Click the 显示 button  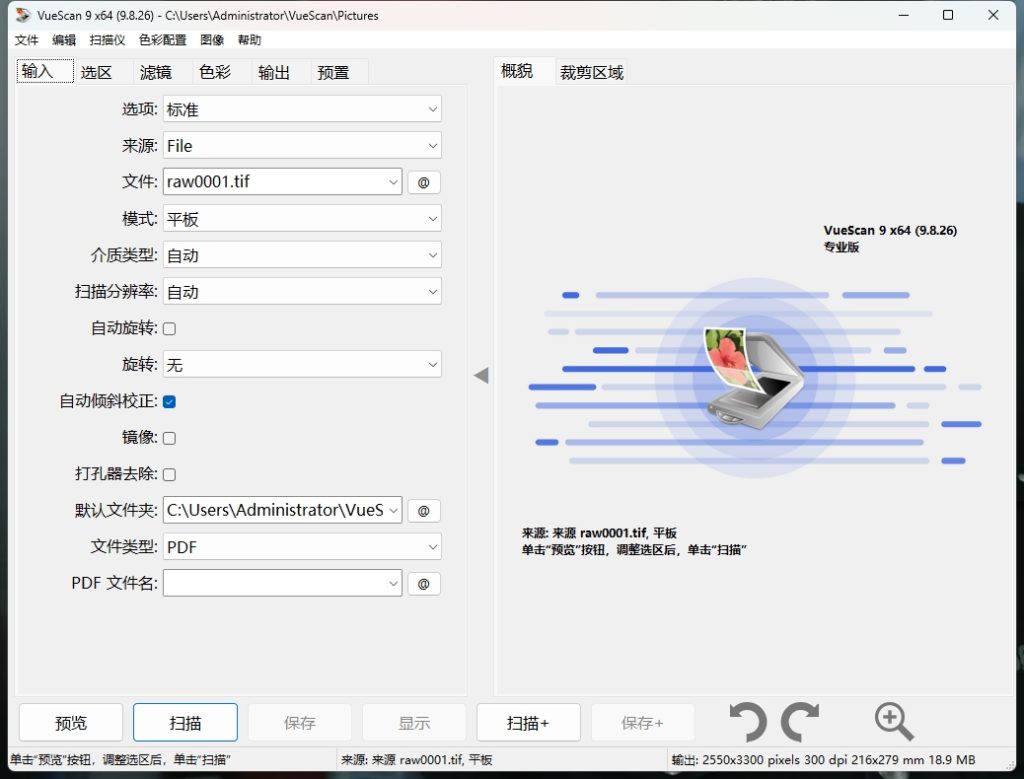pyautogui.click(x=414, y=722)
